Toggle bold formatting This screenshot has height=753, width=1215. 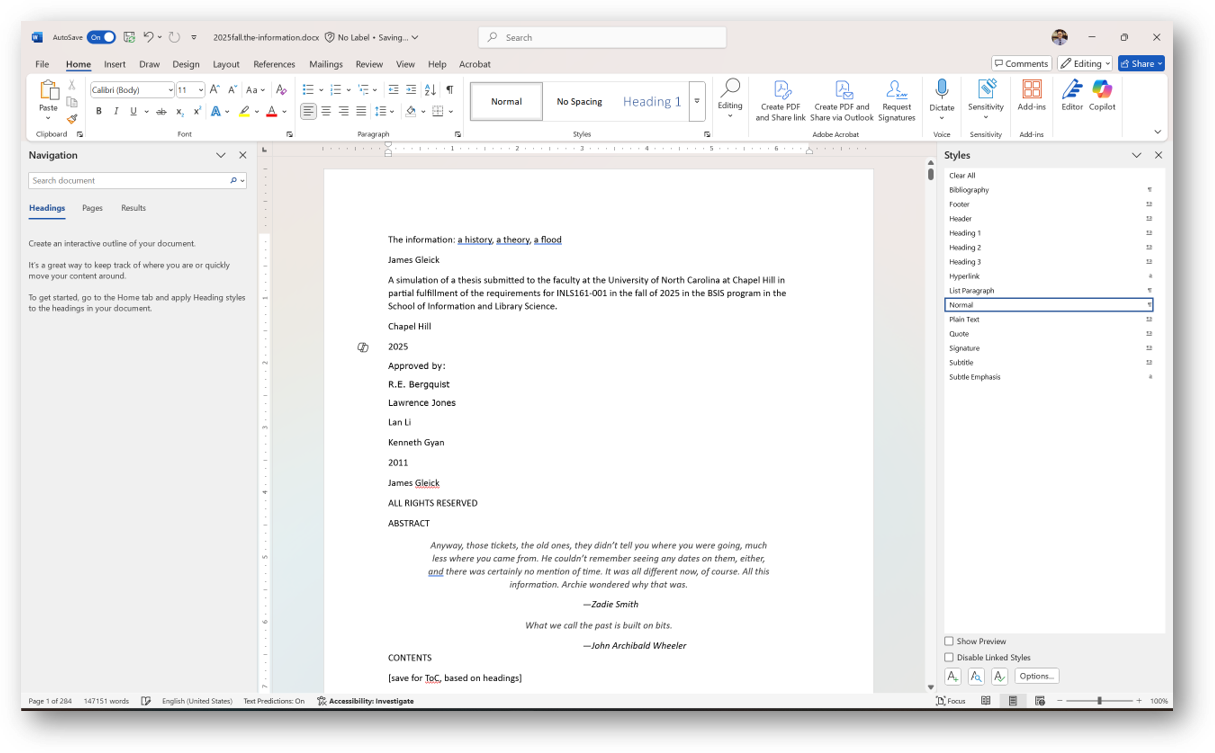98,111
